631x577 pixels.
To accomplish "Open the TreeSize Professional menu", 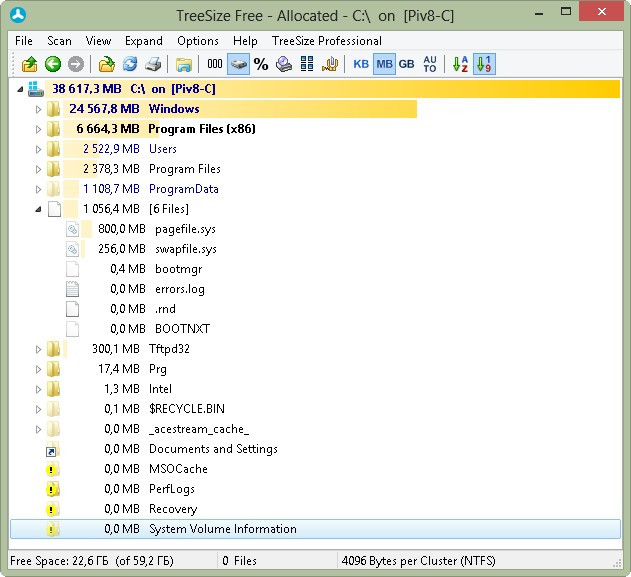I will [x=326, y=41].
